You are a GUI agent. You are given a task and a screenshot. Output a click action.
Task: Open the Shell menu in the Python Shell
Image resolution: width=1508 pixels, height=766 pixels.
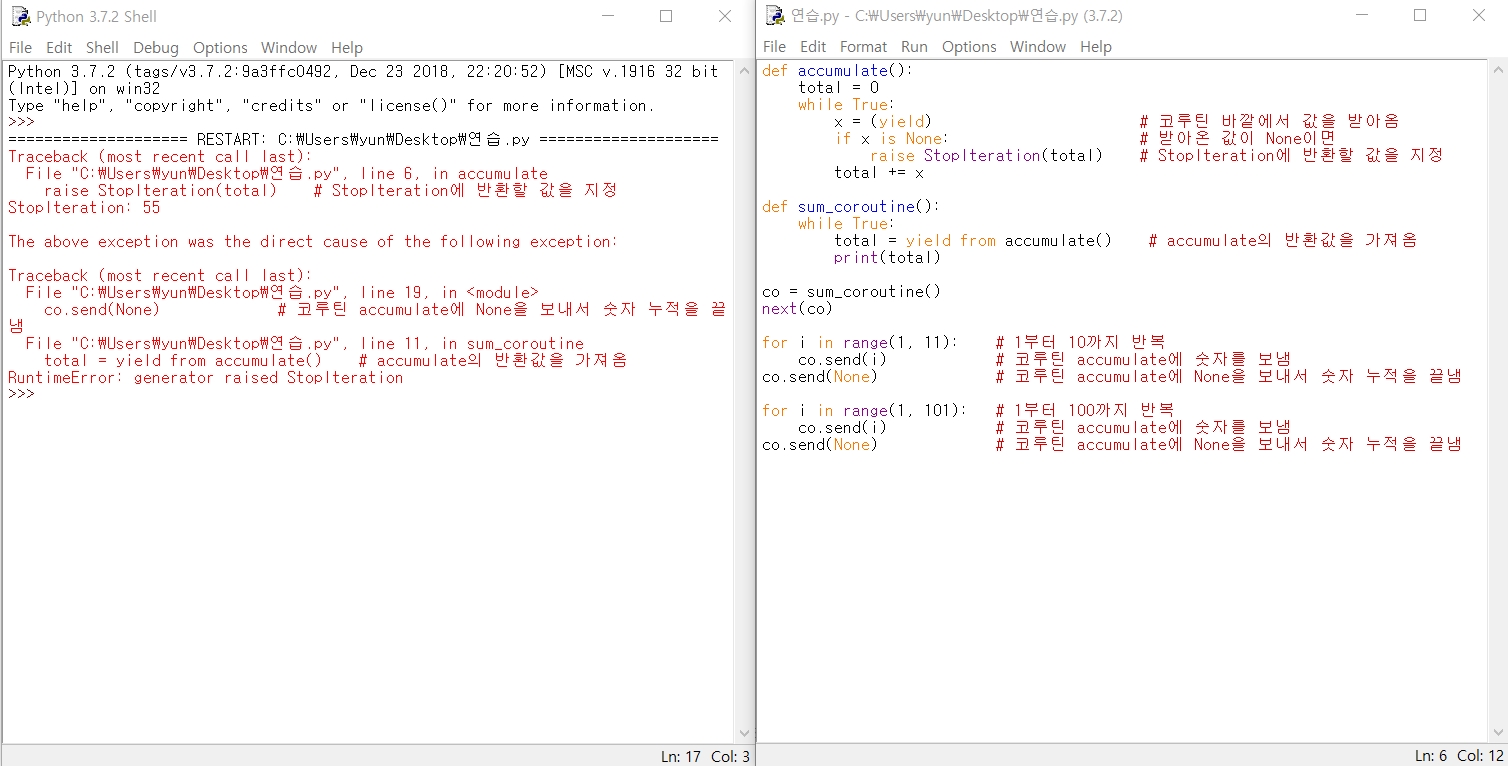pyautogui.click(x=102, y=47)
